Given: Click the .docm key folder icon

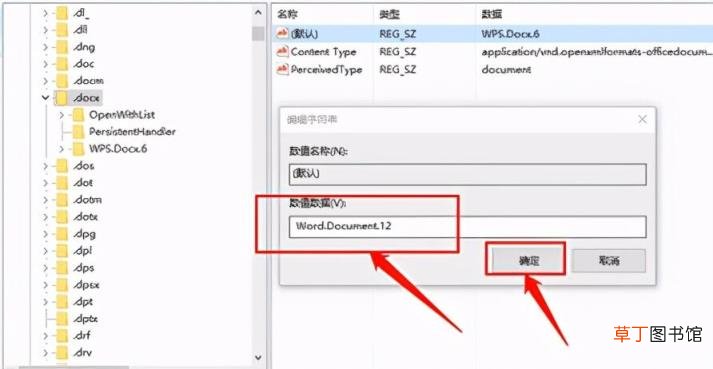Looking at the screenshot, I should (62, 81).
